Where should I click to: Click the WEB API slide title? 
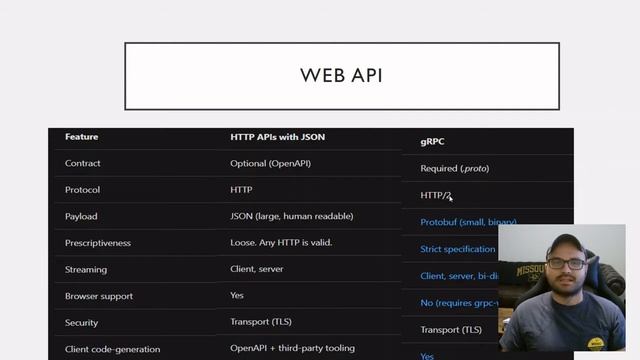[x=342, y=76]
